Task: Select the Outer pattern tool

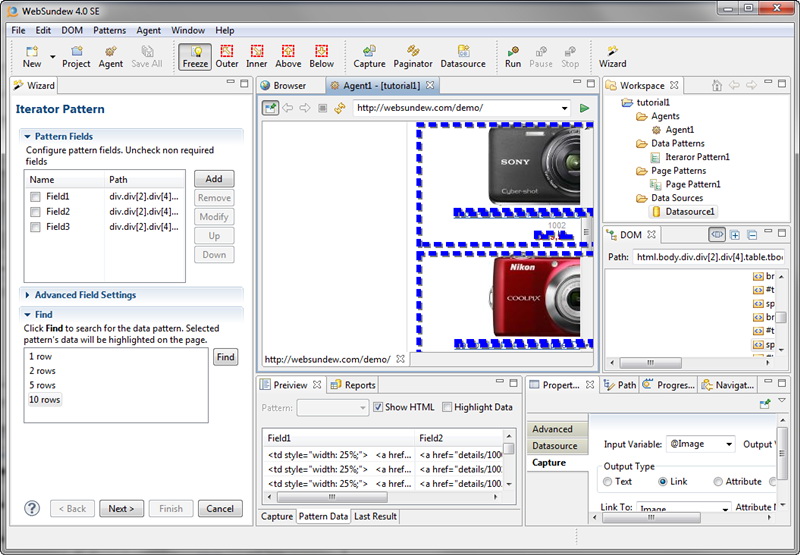Action: (x=227, y=56)
